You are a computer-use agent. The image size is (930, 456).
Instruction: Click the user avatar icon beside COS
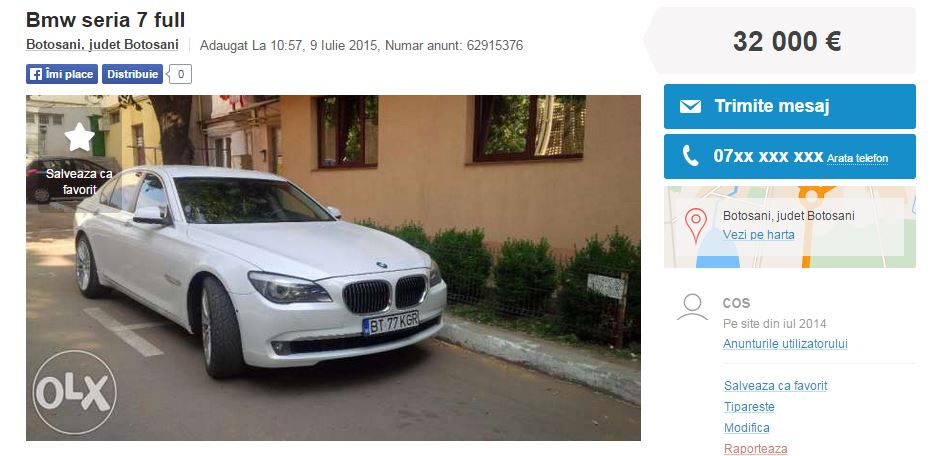pos(692,307)
